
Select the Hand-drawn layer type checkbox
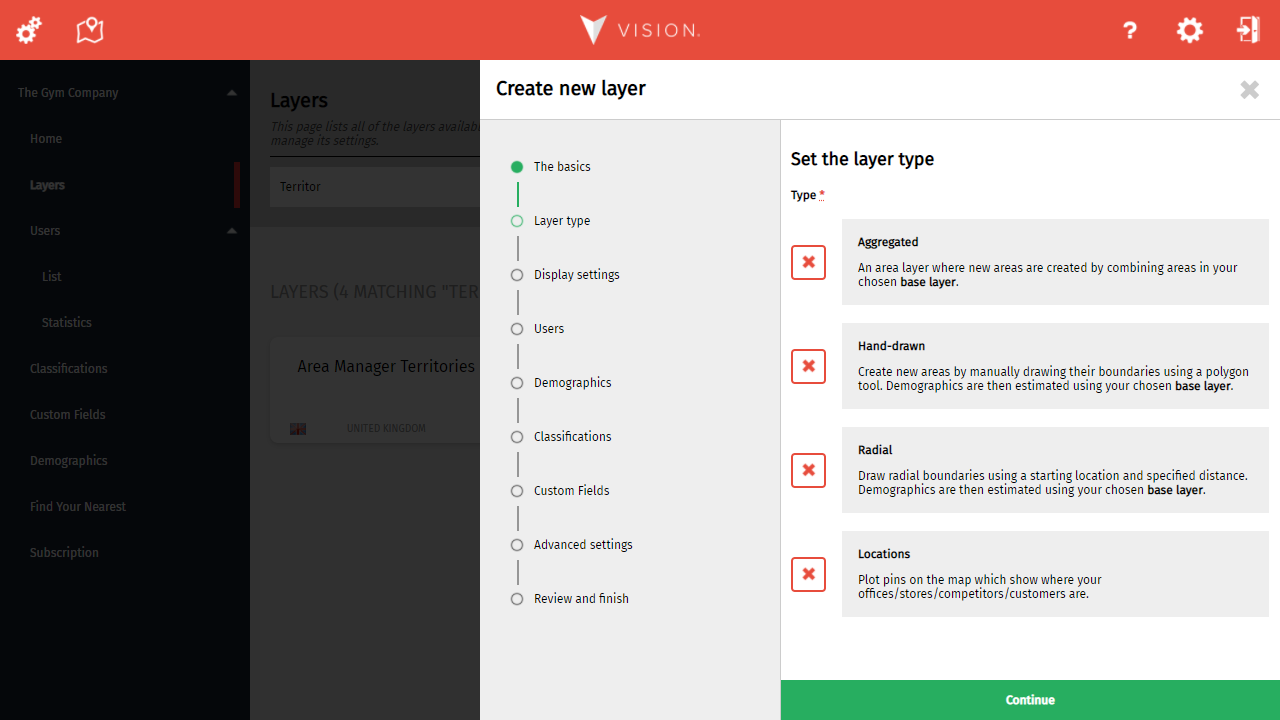pyautogui.click(x=808, y=366)
